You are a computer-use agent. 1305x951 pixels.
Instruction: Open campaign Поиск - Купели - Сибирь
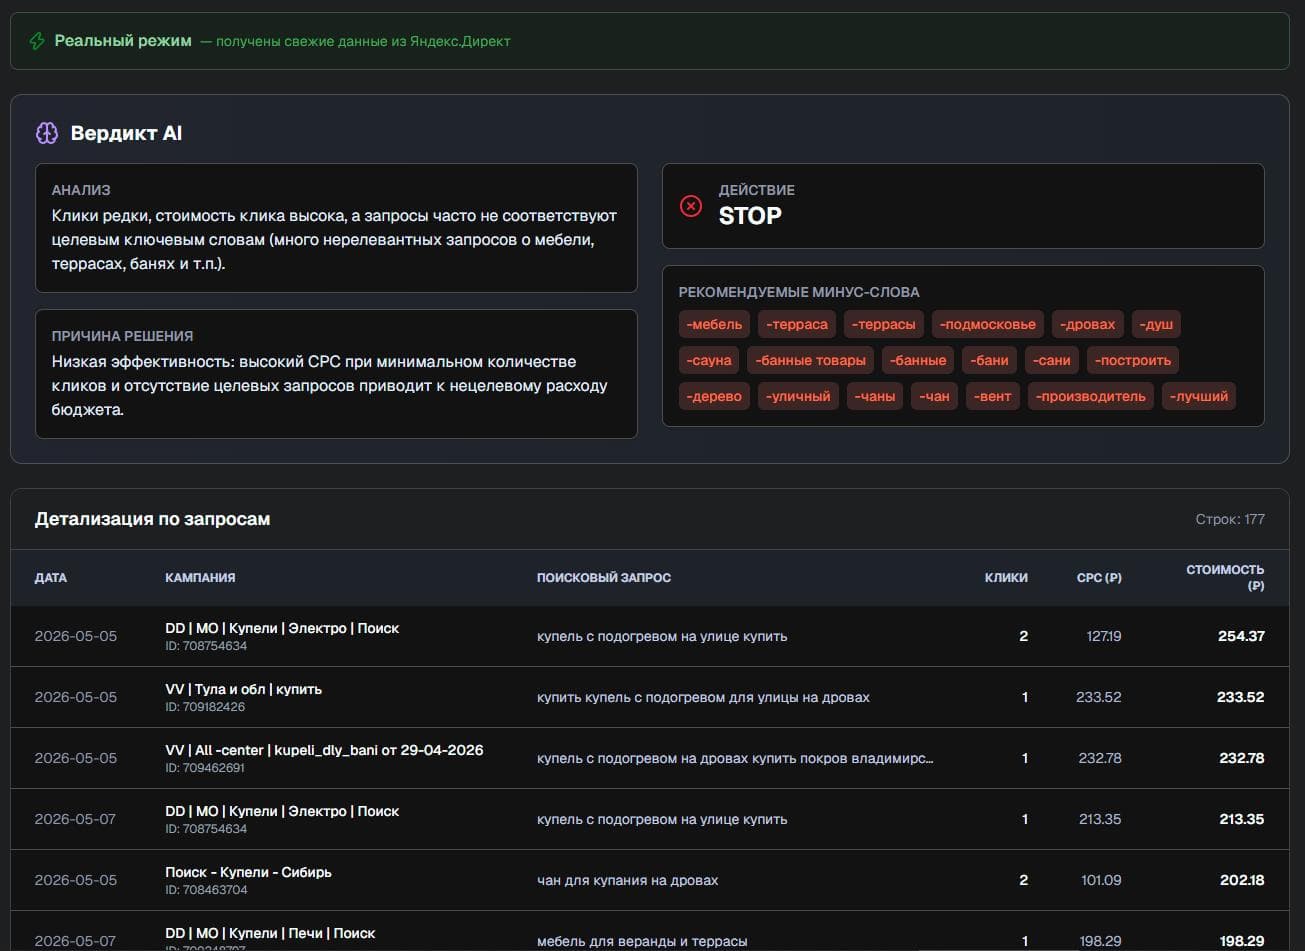click(x=248, y=872)
